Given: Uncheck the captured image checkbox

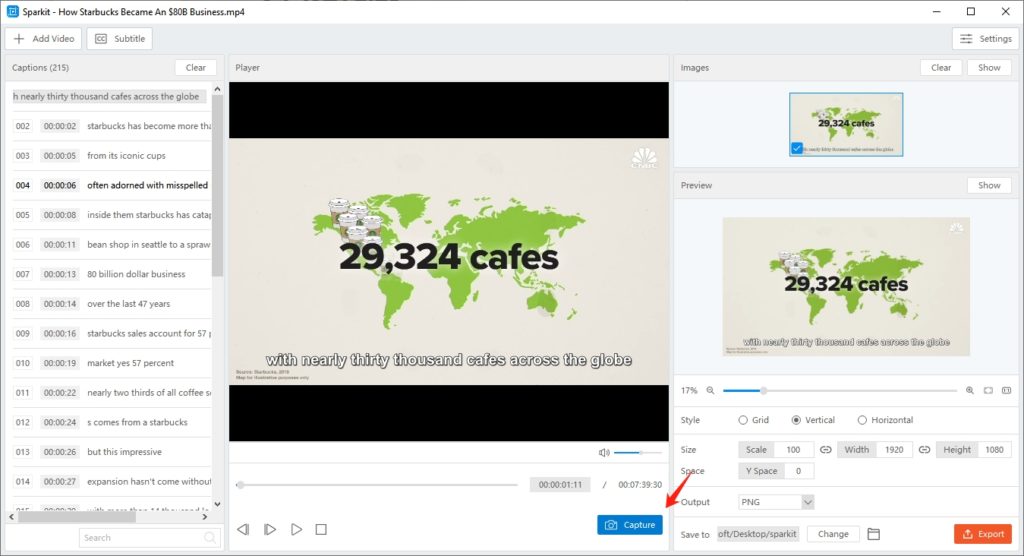Looking at the screenshot, I should (797, 148).
